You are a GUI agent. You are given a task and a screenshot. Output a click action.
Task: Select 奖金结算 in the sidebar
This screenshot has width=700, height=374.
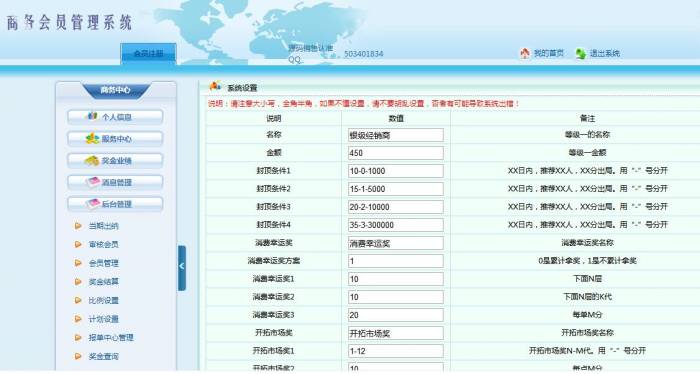[103, 282]
